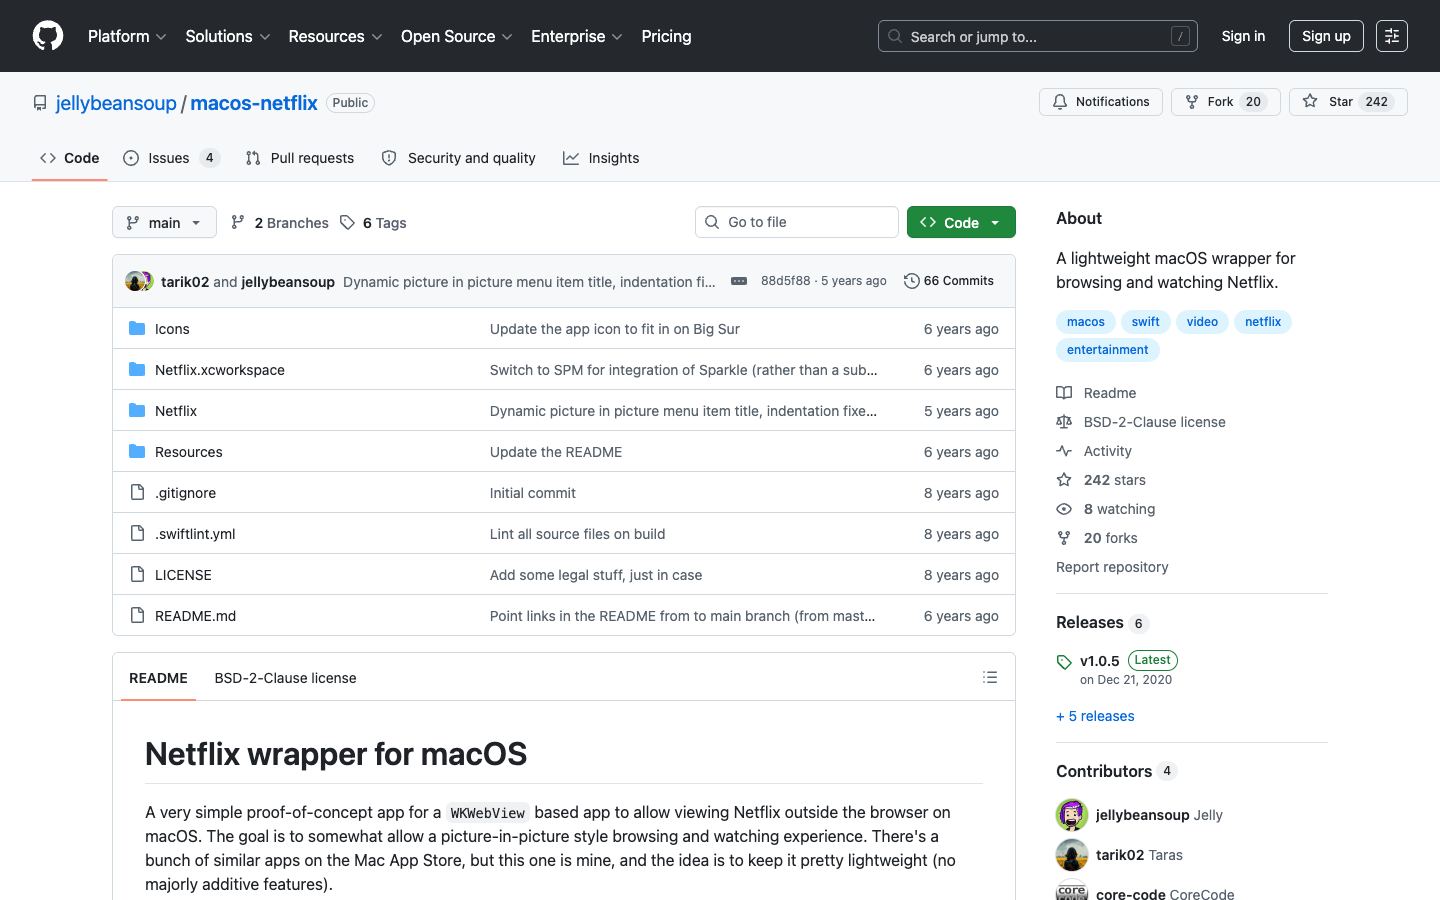This screenshot has width=1440, height=900.
Task: Open the Insights tab
Action: click(x=601, y=158)
